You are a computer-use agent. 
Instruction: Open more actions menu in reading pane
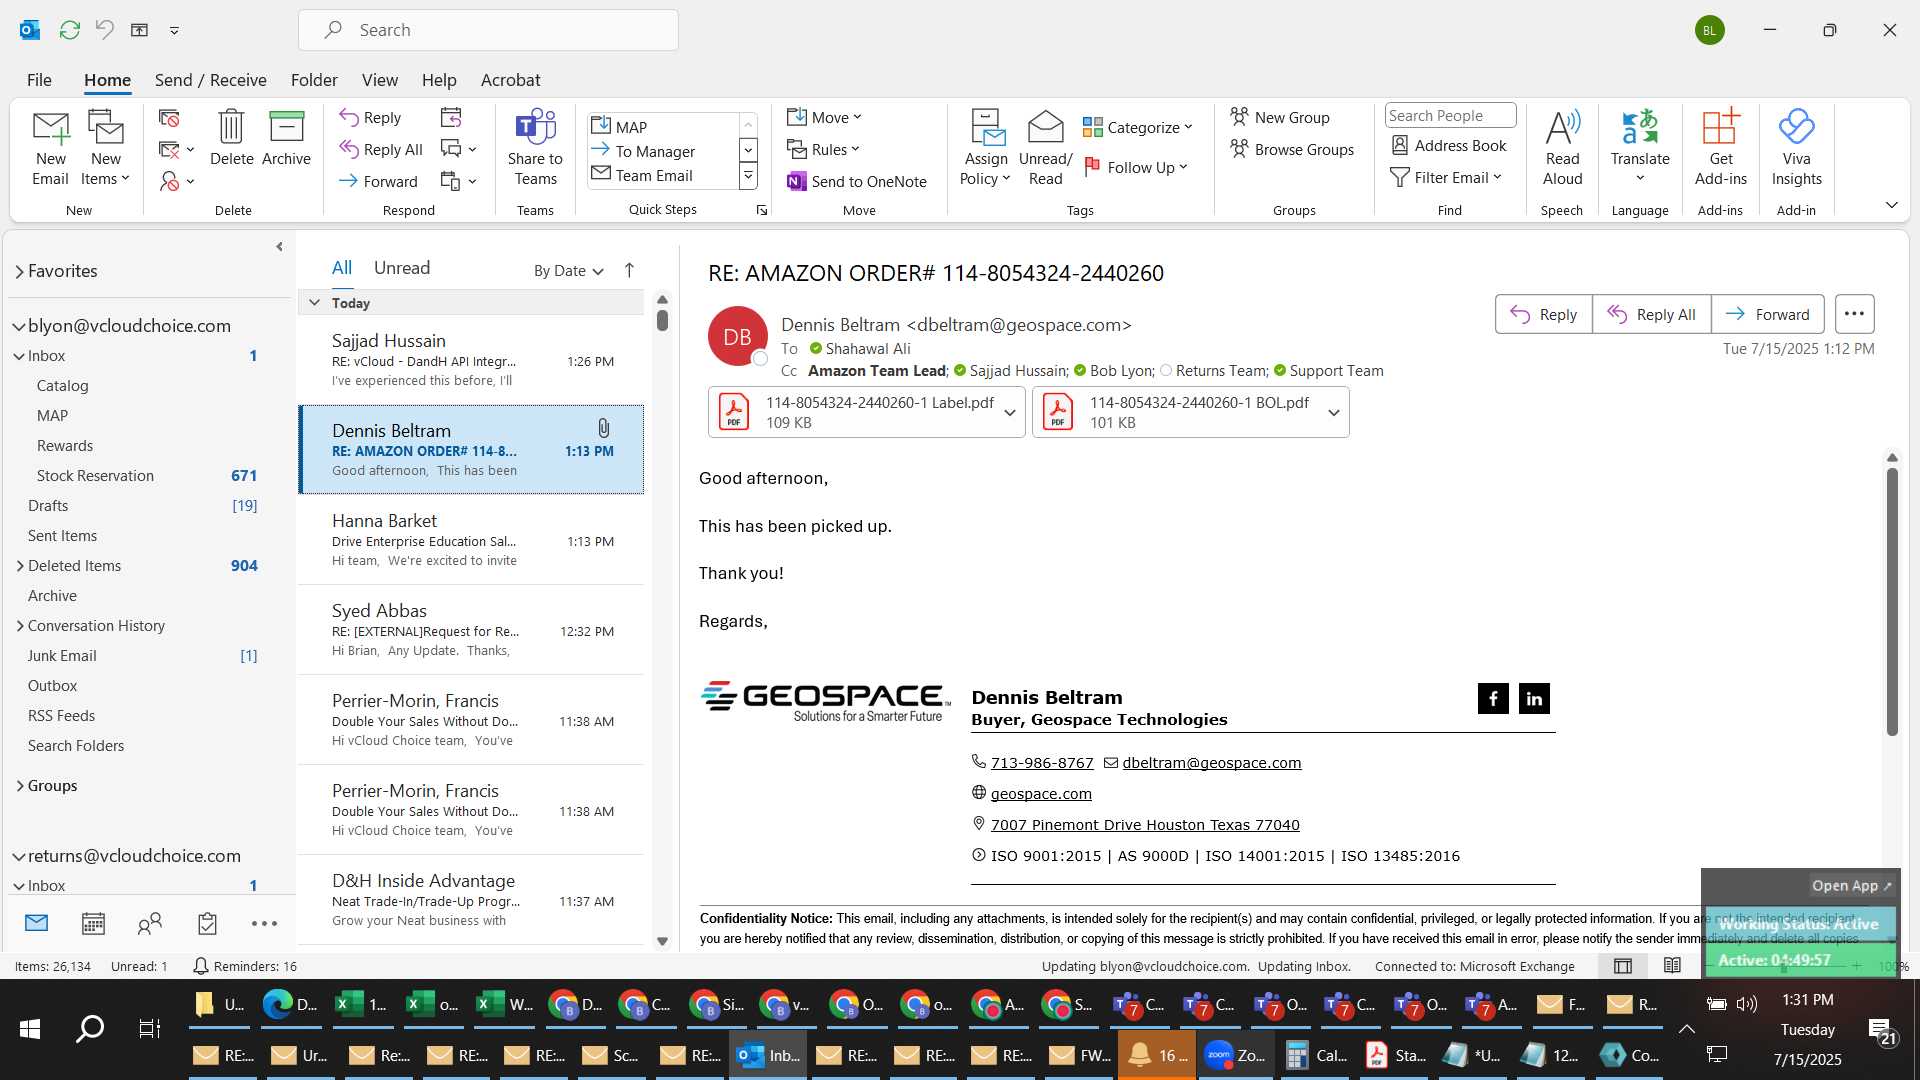pos(1854,314)
